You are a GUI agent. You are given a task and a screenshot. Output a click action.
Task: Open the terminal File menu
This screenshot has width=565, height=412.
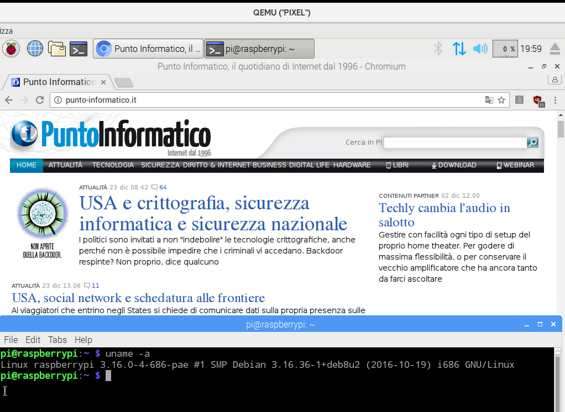(x=11, y=340)
